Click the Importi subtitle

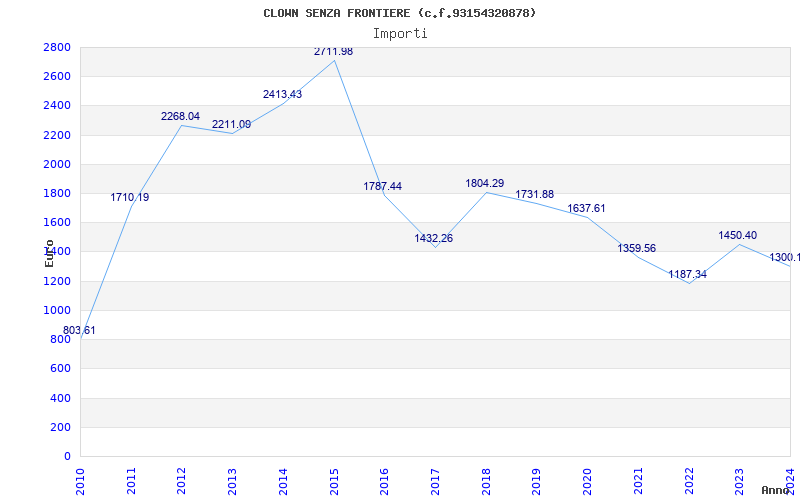(400, 34)
